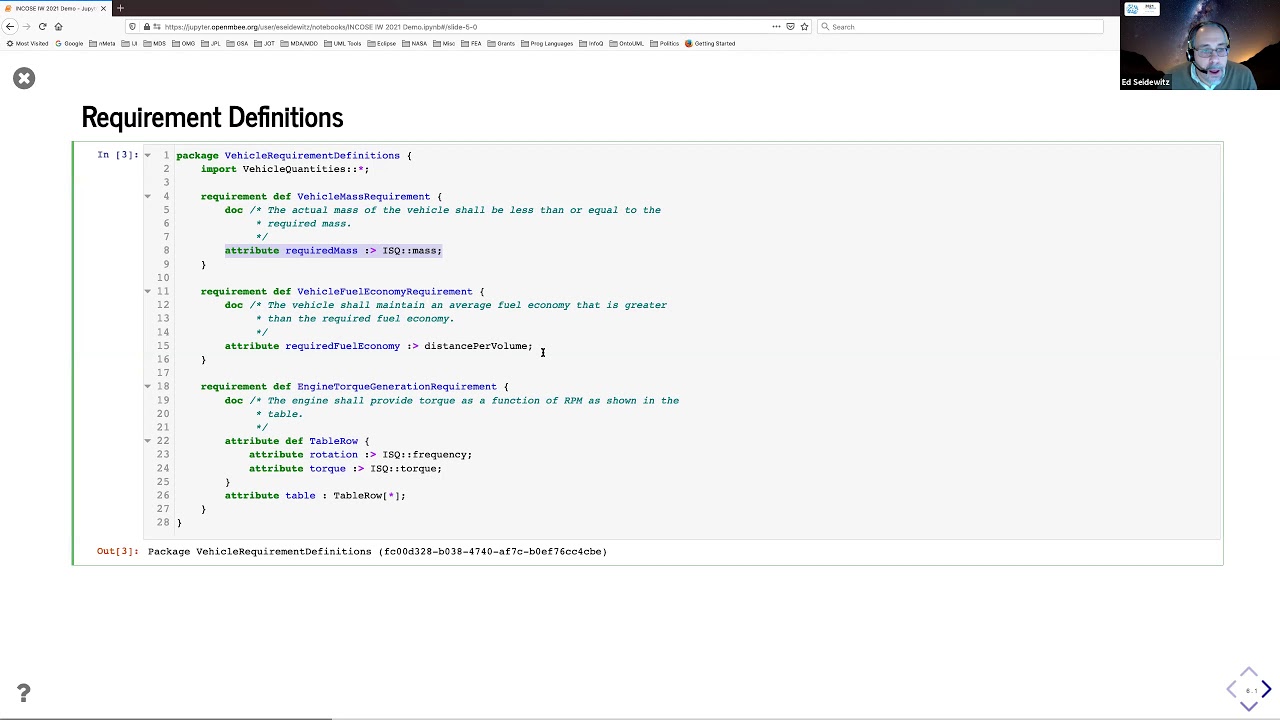
Task: Open the Getting Started bookmark
Action: tap(710, 43)
